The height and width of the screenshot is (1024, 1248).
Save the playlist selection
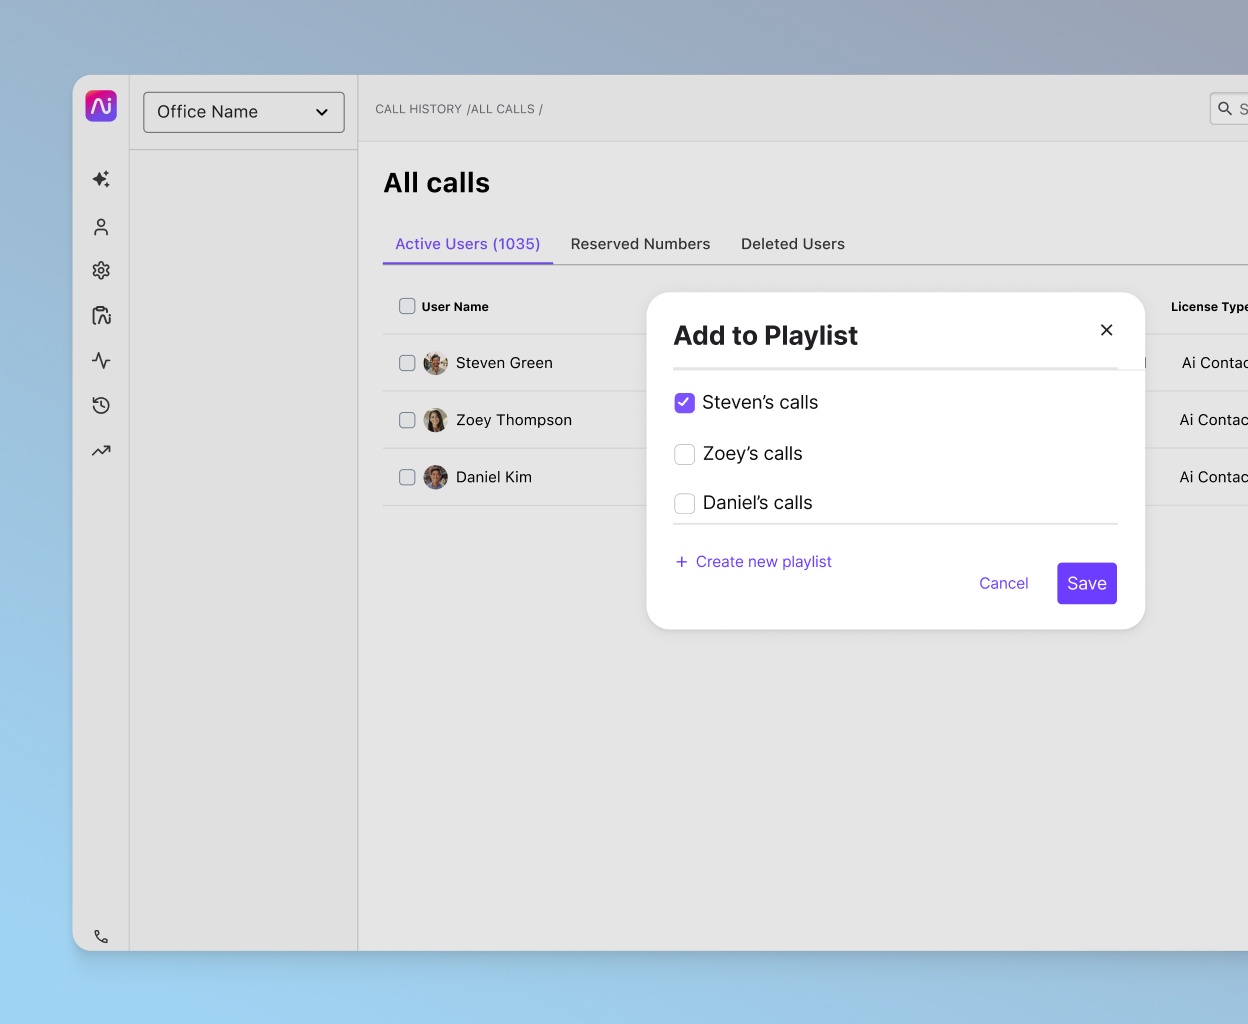coord(1087,583)
